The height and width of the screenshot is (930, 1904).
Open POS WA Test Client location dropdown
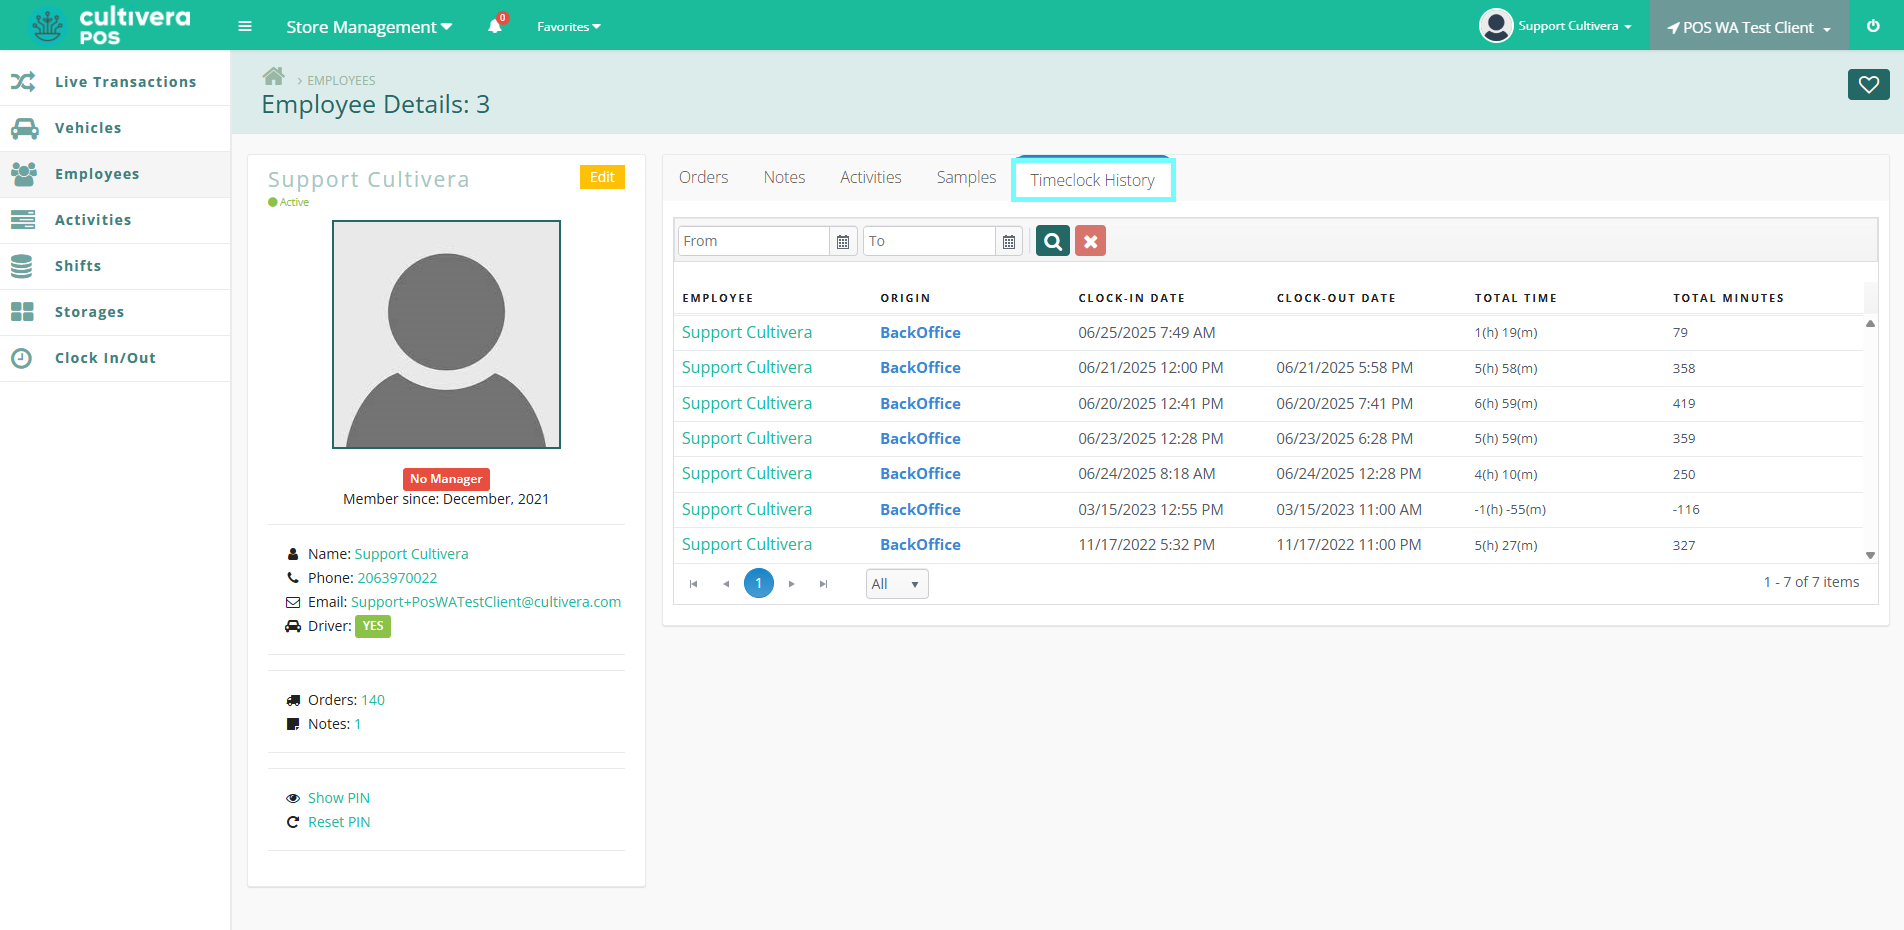[1749, 27]
